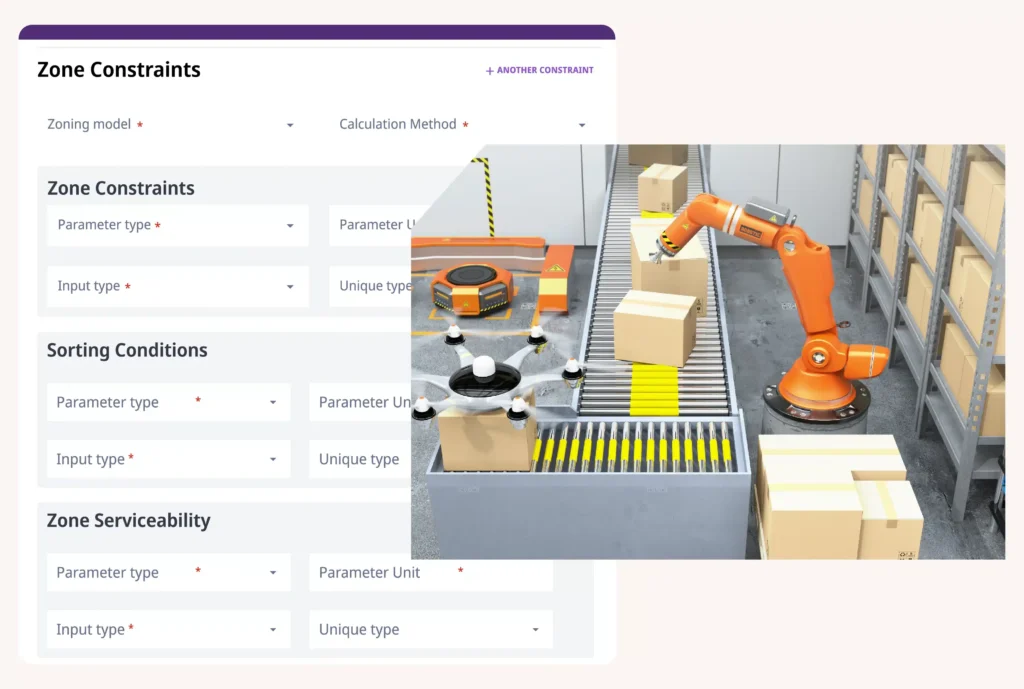Open Parameter type under Zone Constraints section
Image resolution: width=1024 pixels, height=689 pixels.
click(177, 226)
